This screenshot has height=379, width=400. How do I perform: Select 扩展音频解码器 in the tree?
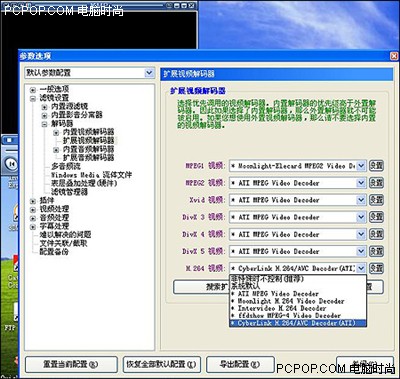(88, 158)
